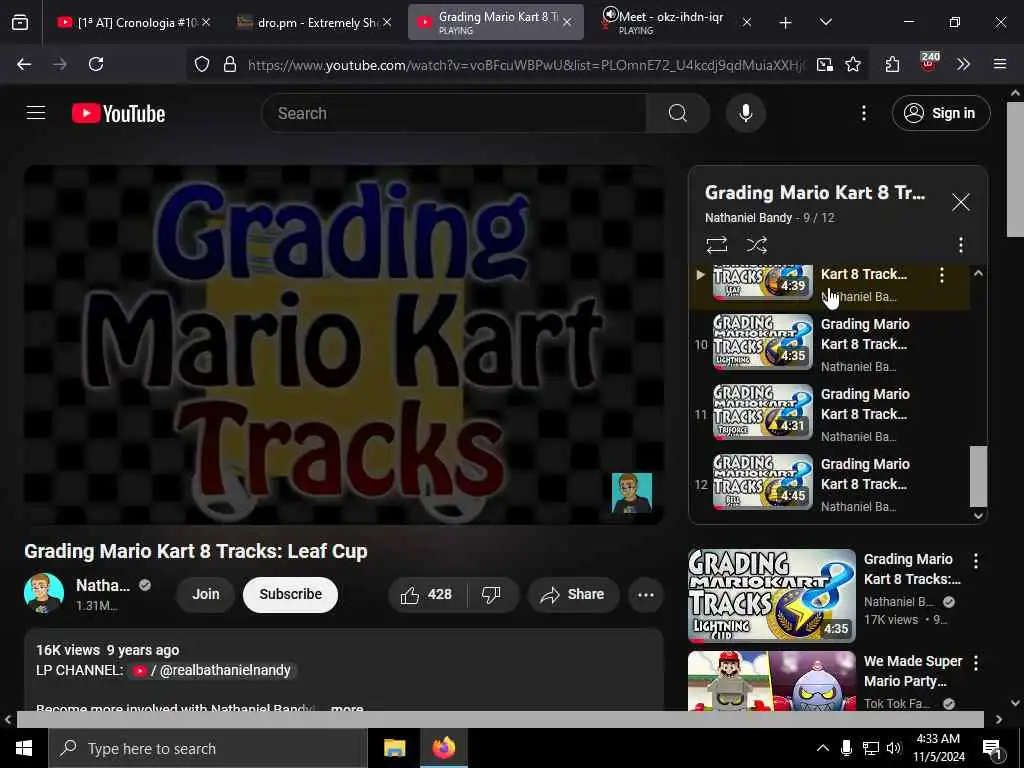This screenshot has height=768, width=1024.
Task: Open the @realbathanielnandy channel link
Action: (x=214, y=671)
